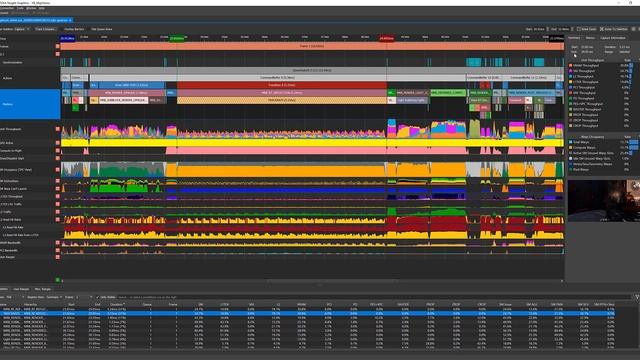Toggle the square beside Compute In Flight row
This screenshot has height=360, width=640.
pyautogui.click(x=58, y=151)
